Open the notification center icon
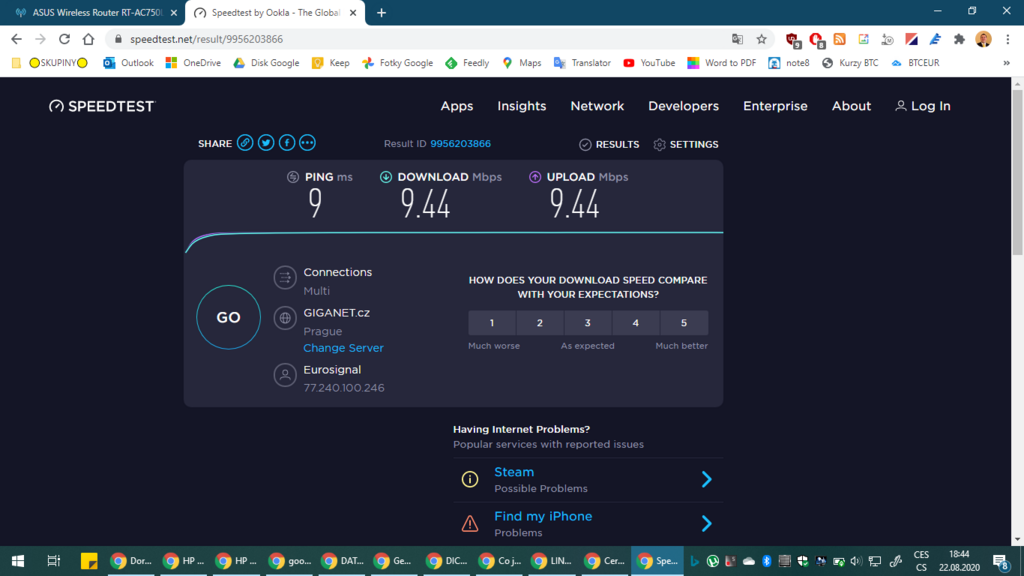The width and height of the screenshot is (1024, 576). [x=1001, y=561]
